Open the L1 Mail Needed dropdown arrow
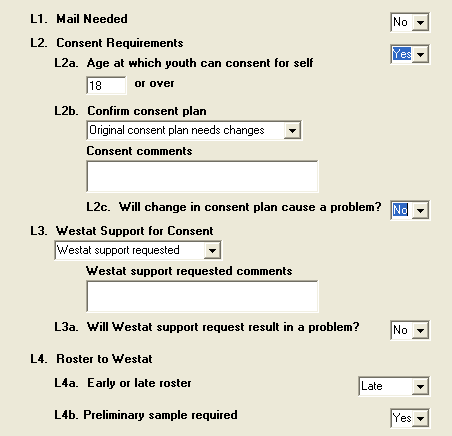Viewport: 452px width, 436px height. tap(420, 22)
